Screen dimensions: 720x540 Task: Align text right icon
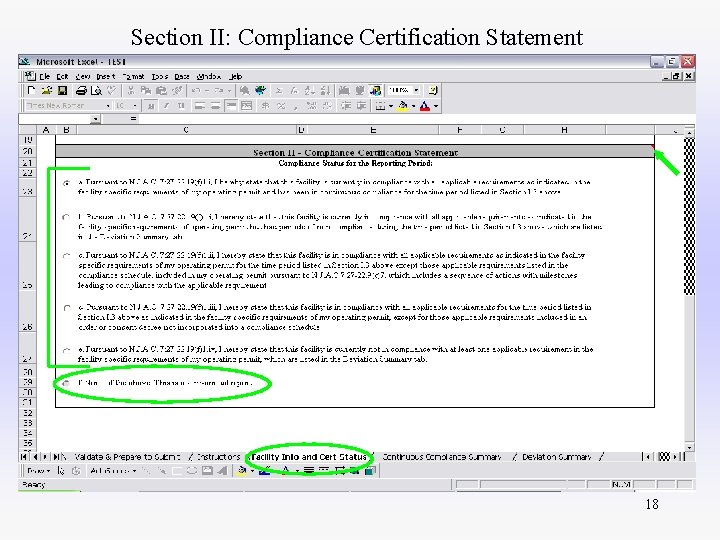(231, 106)
